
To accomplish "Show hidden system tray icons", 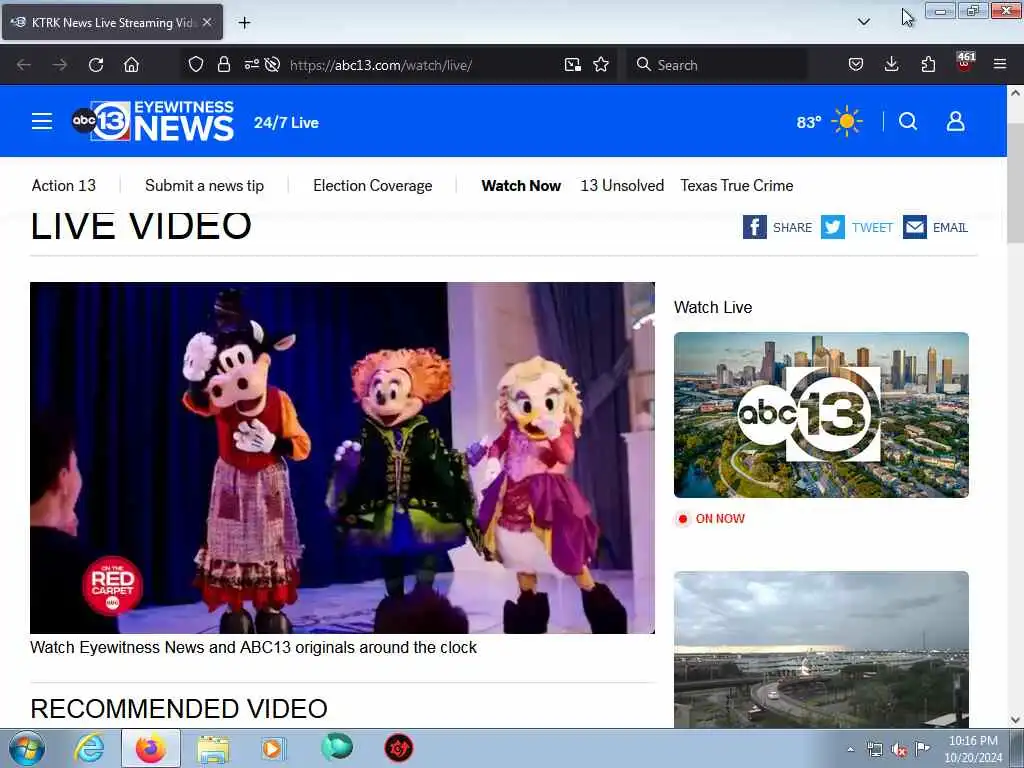I will click(850, 749).
